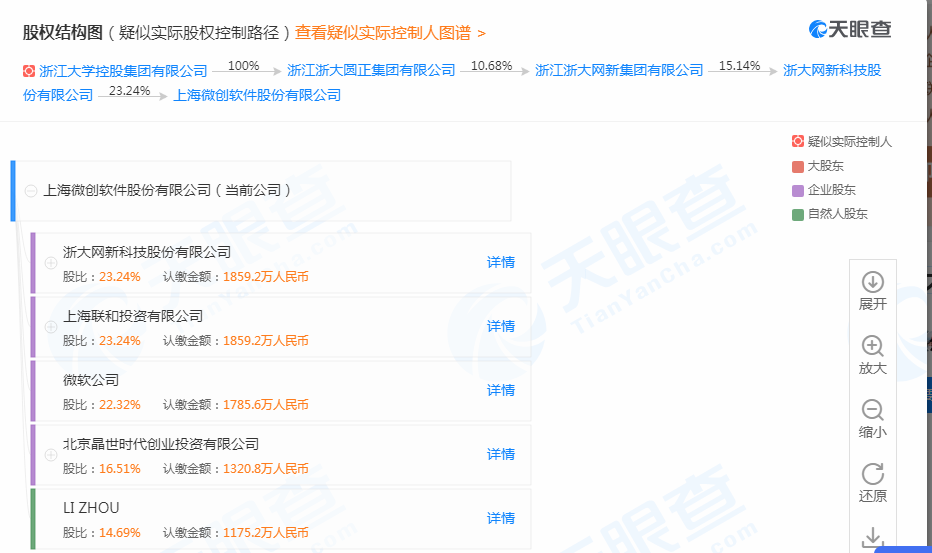The image size is (932, 553).
Task: Open the 上海微创软件股份有限公司 path link
Action: [257, 95]
